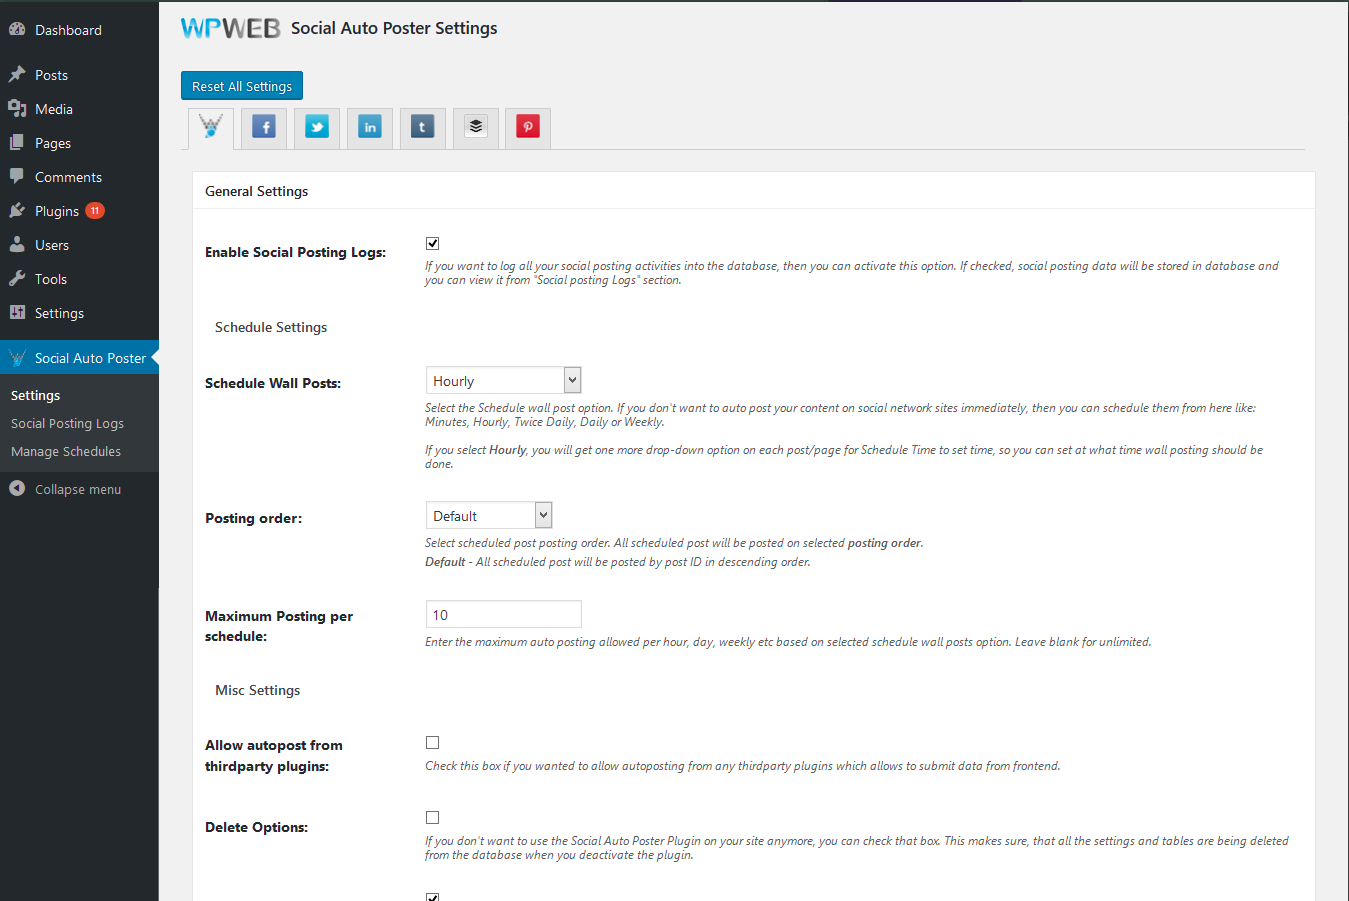Open the Comments menu
The image size is (1349, 901).
point(68,177)
